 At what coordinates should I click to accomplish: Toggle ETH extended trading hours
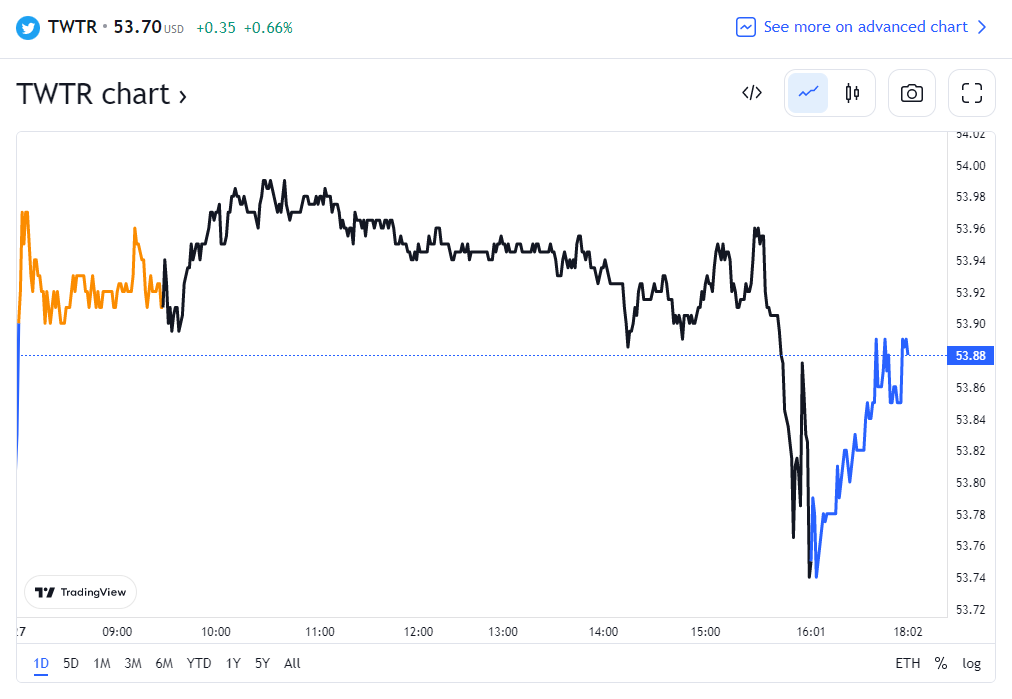(x=907, y=663)
